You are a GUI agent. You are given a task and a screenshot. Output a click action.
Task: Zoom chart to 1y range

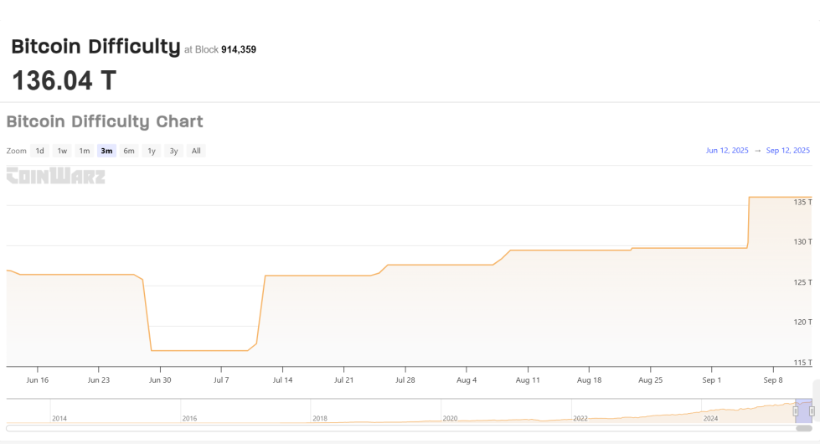(x=151, y=151)
